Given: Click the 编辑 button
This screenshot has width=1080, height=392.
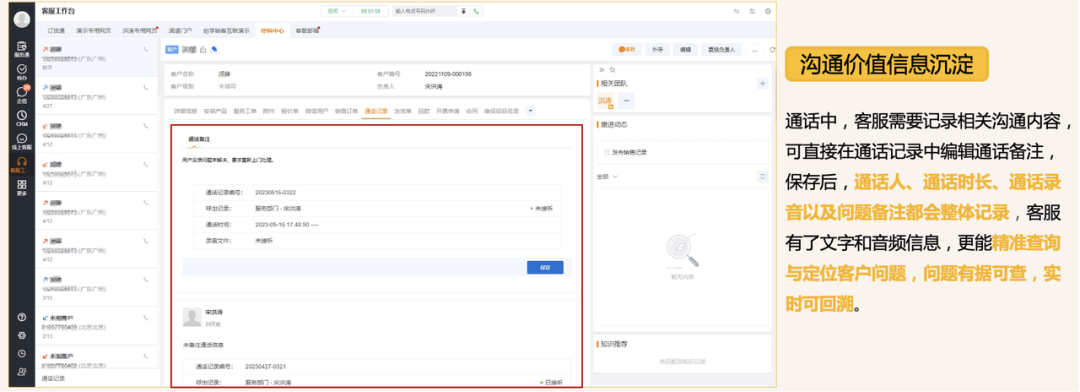Looking at the screenshot, I should 686,50.
